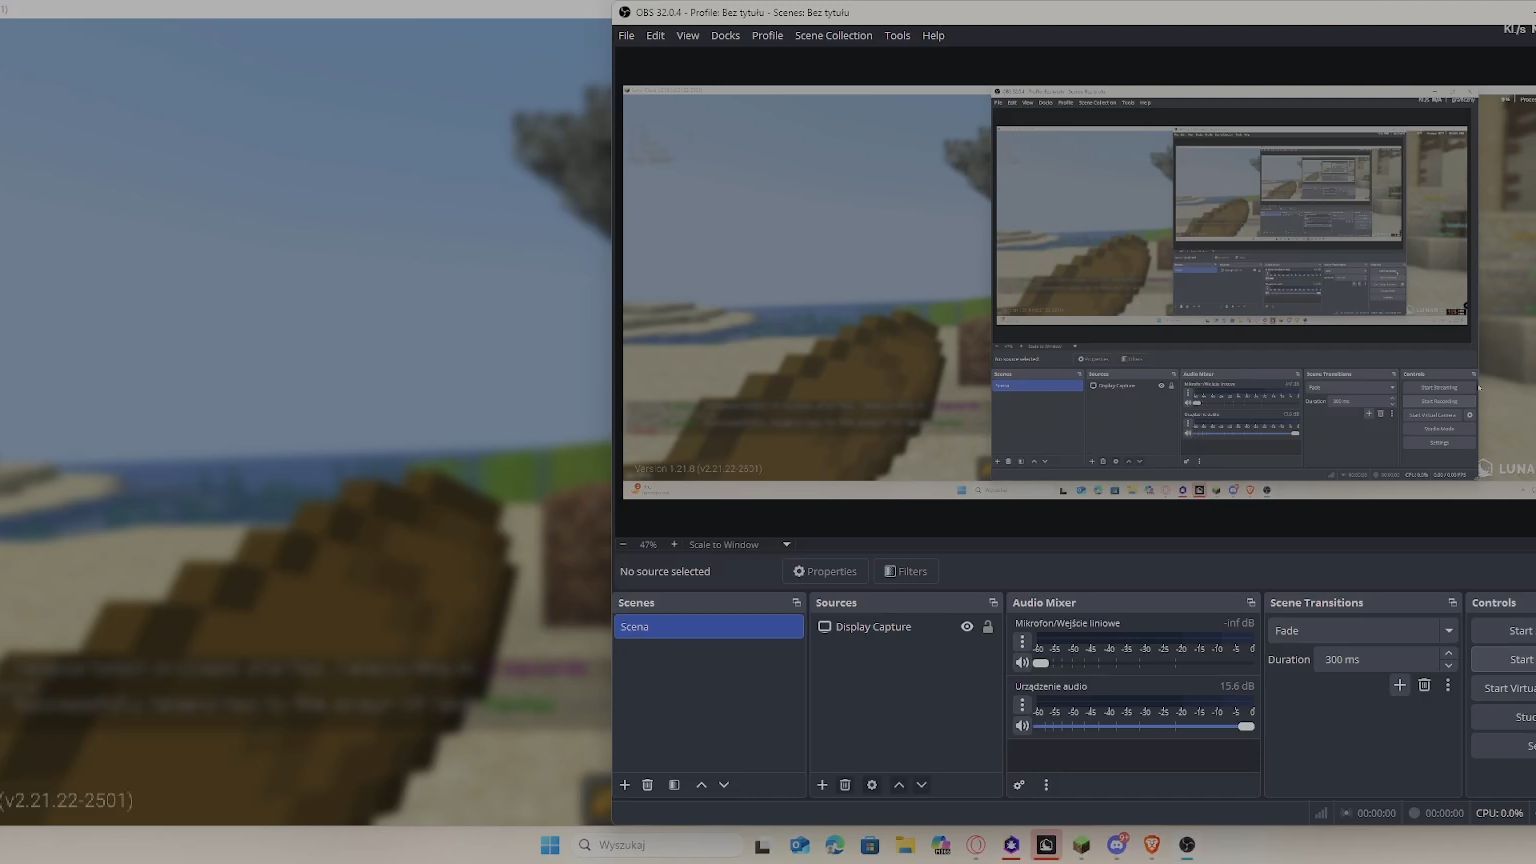Screen dimensions: 1536x864
Task: Hide the Display Capture source via eye icon
Action: coord(967,627)
